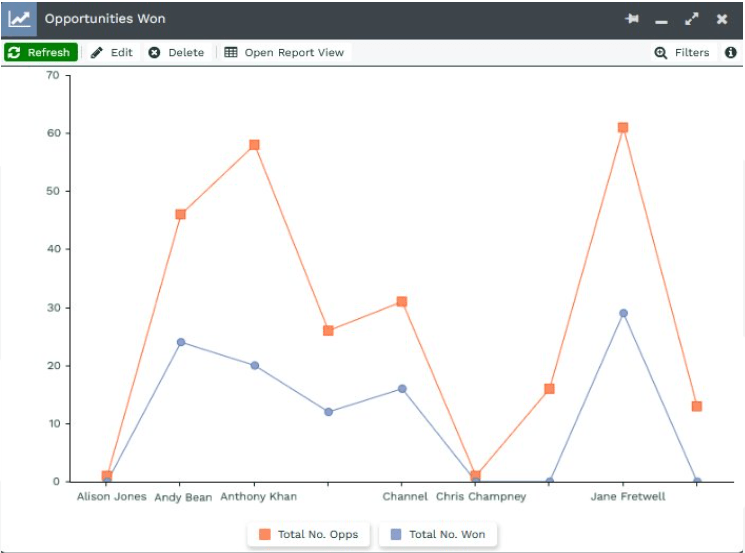Viewport: 745px width, 553px height.
Task: Open the Filters panel
Action: click(x=682, y=53)
